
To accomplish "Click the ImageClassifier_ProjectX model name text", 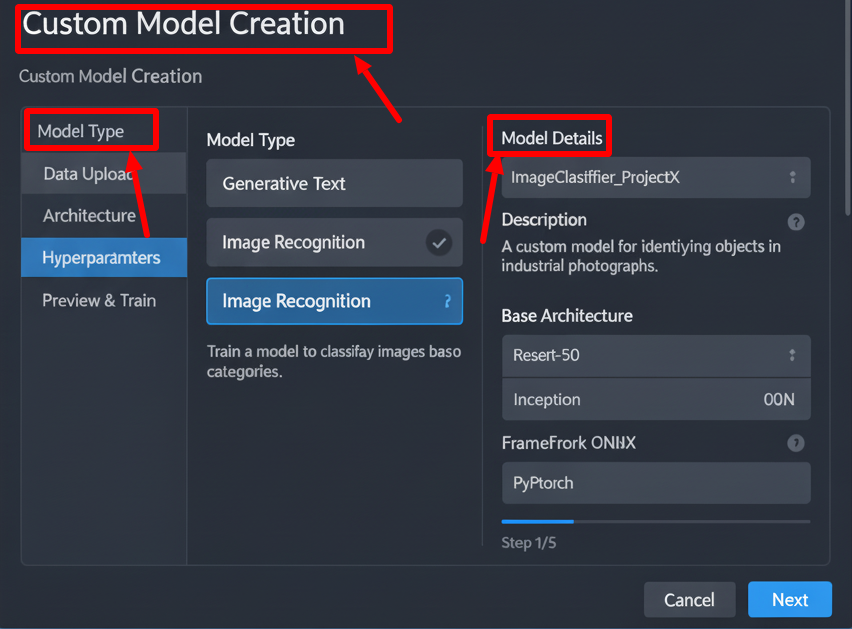I will (595, 177).
